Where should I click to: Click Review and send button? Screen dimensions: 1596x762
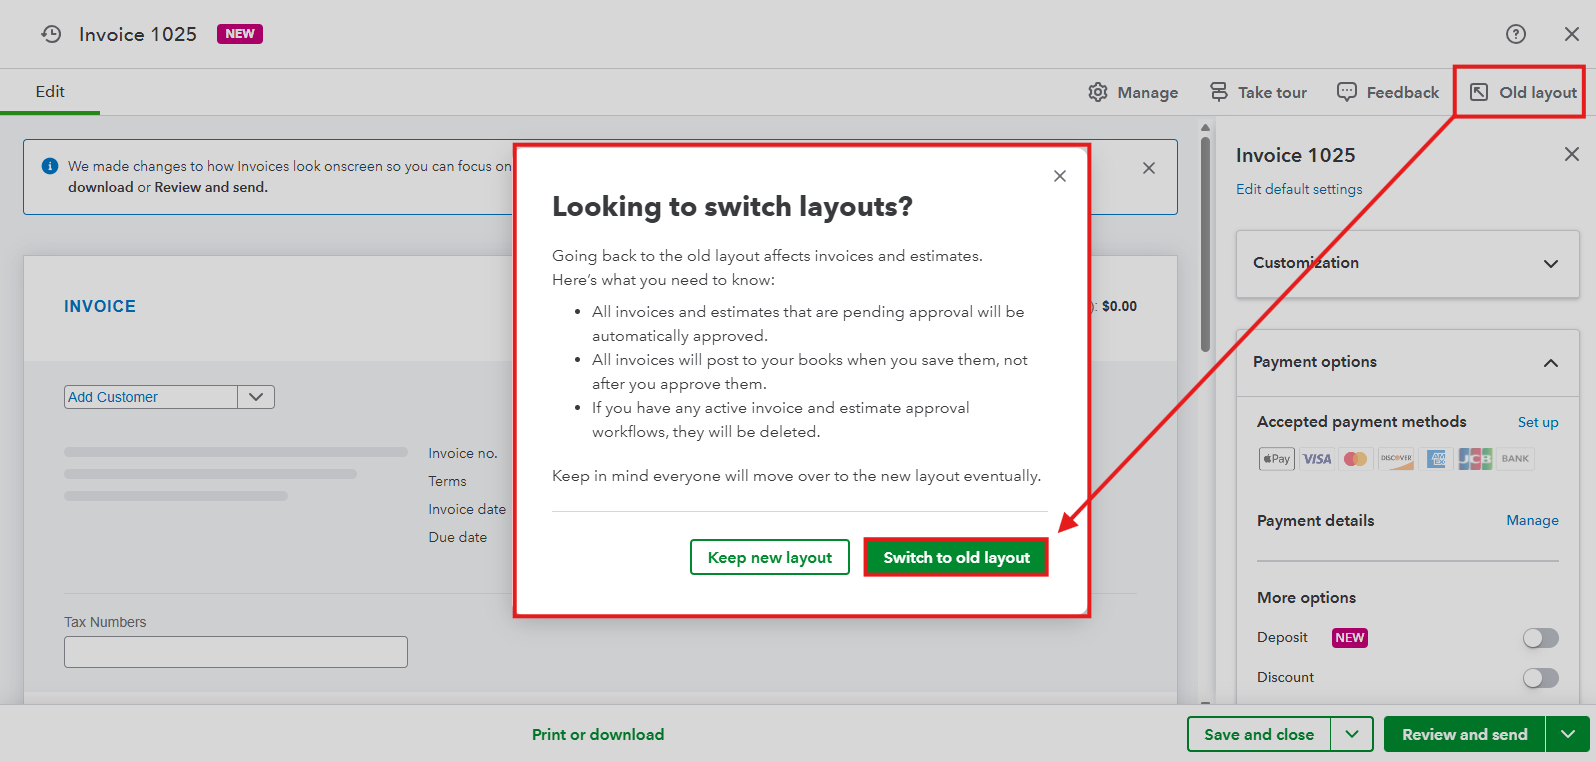(x=1465, y=734)
